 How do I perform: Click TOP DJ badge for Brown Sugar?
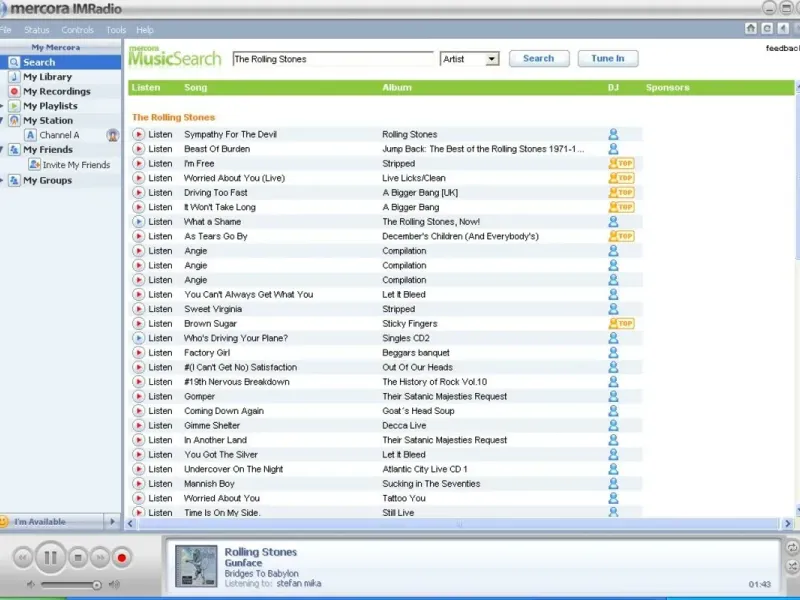621,323
